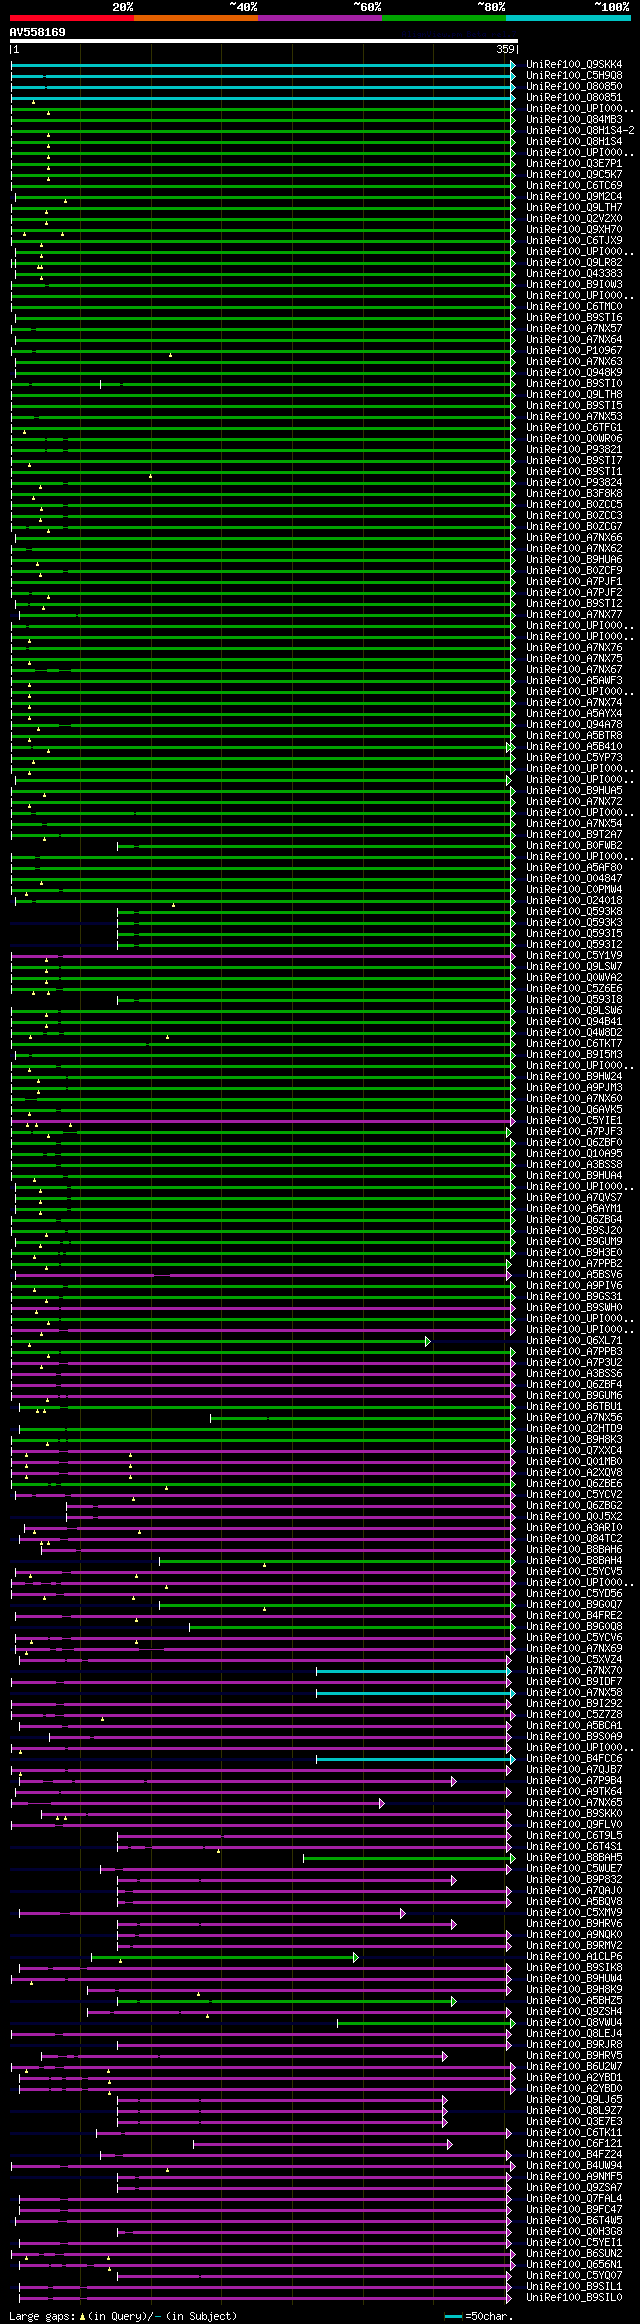Click the UniRef100_Q9C5K7 entry
This screenshot has width=640, height=2324.
point(574,175)
